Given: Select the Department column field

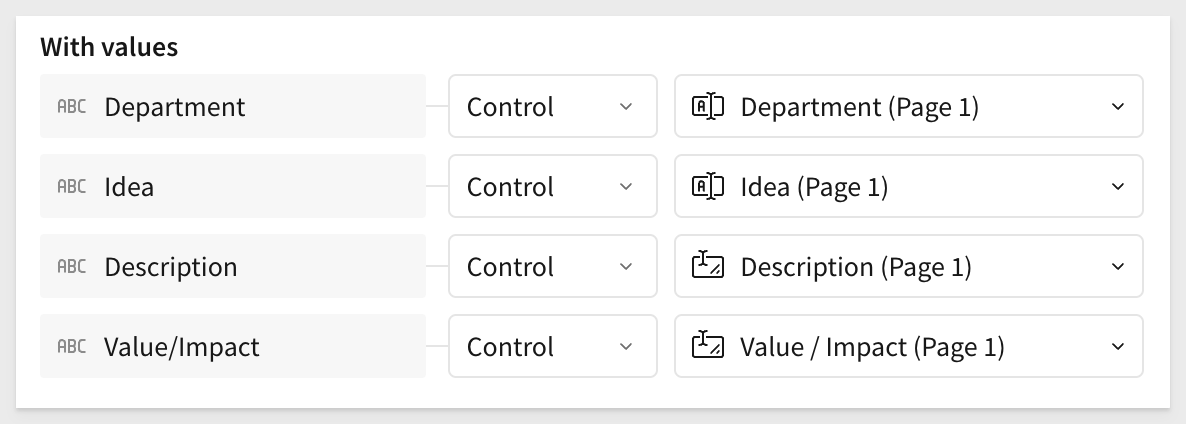Looking at the screenshot, I should [233, 106].
